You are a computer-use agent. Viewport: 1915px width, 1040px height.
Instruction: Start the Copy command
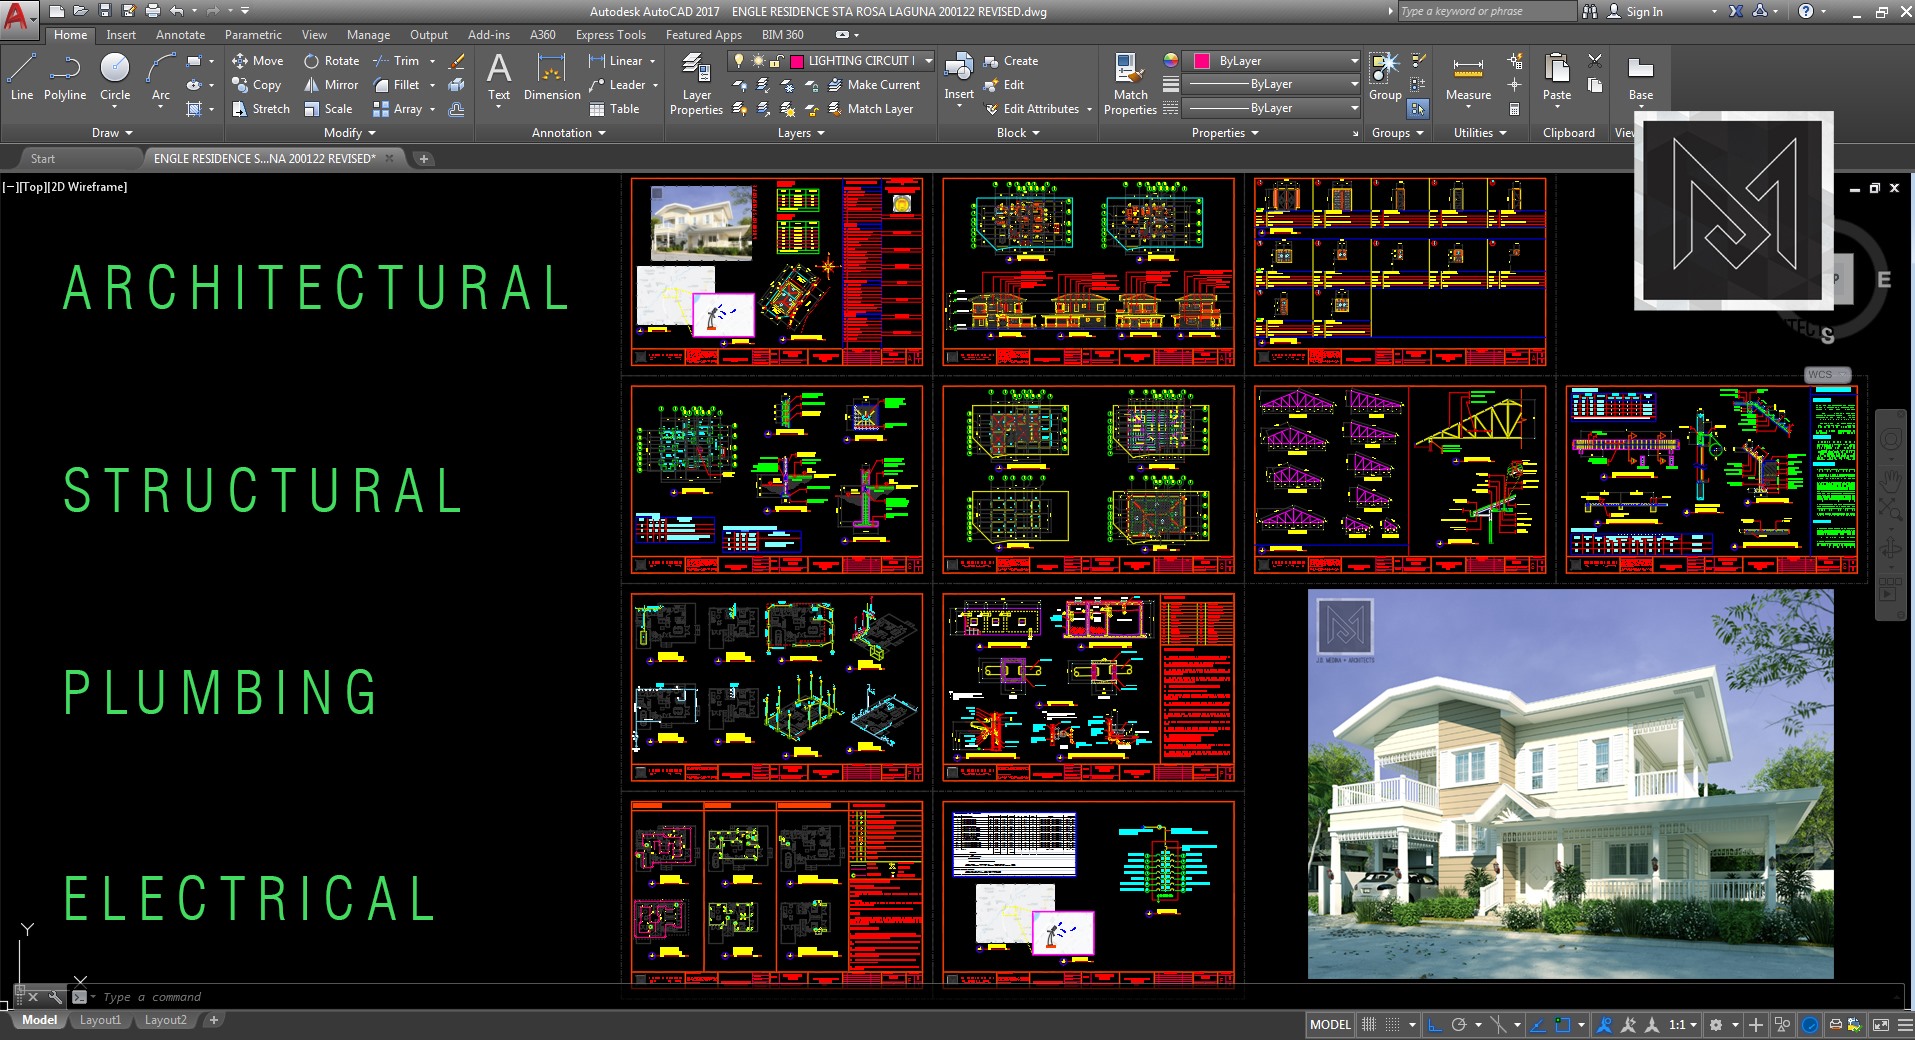(257, 85)
